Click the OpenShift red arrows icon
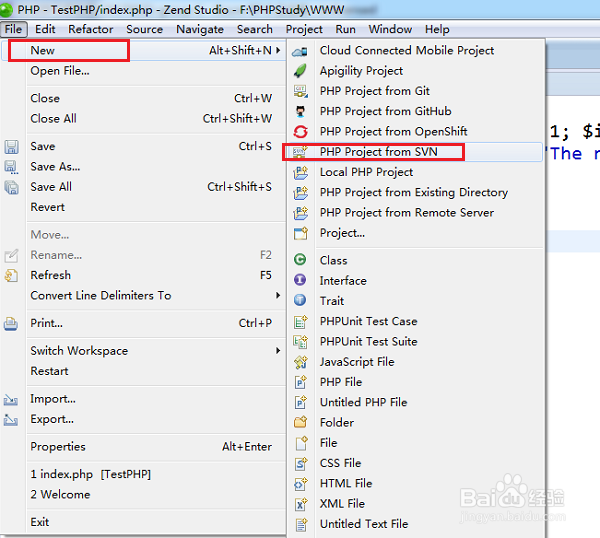Viewport: 600px width, 538px height. point(300,132)
